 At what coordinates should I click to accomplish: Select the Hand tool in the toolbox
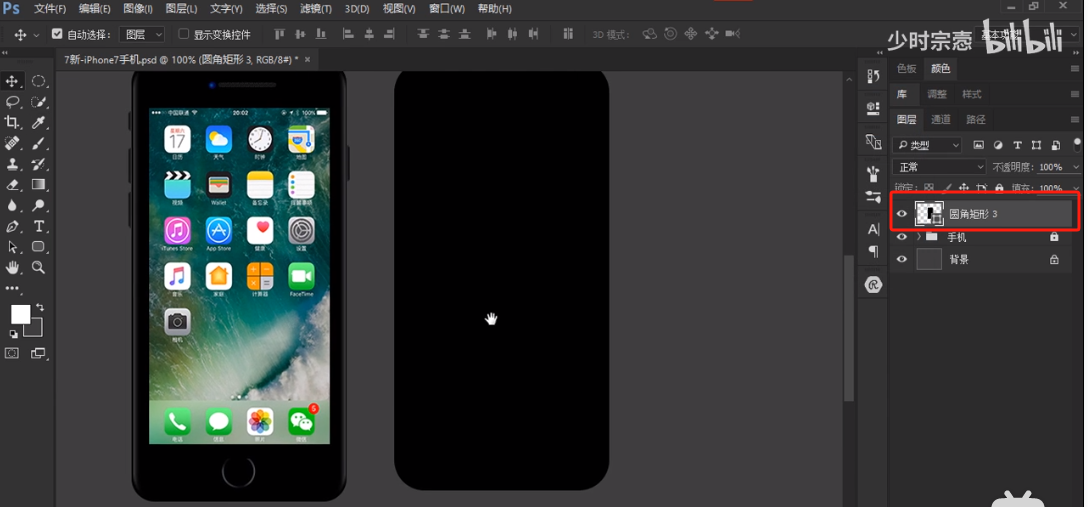[12, 267]
